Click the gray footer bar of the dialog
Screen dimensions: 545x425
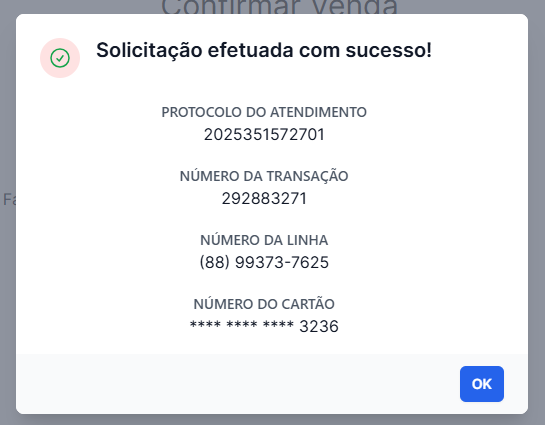[236, 384]
